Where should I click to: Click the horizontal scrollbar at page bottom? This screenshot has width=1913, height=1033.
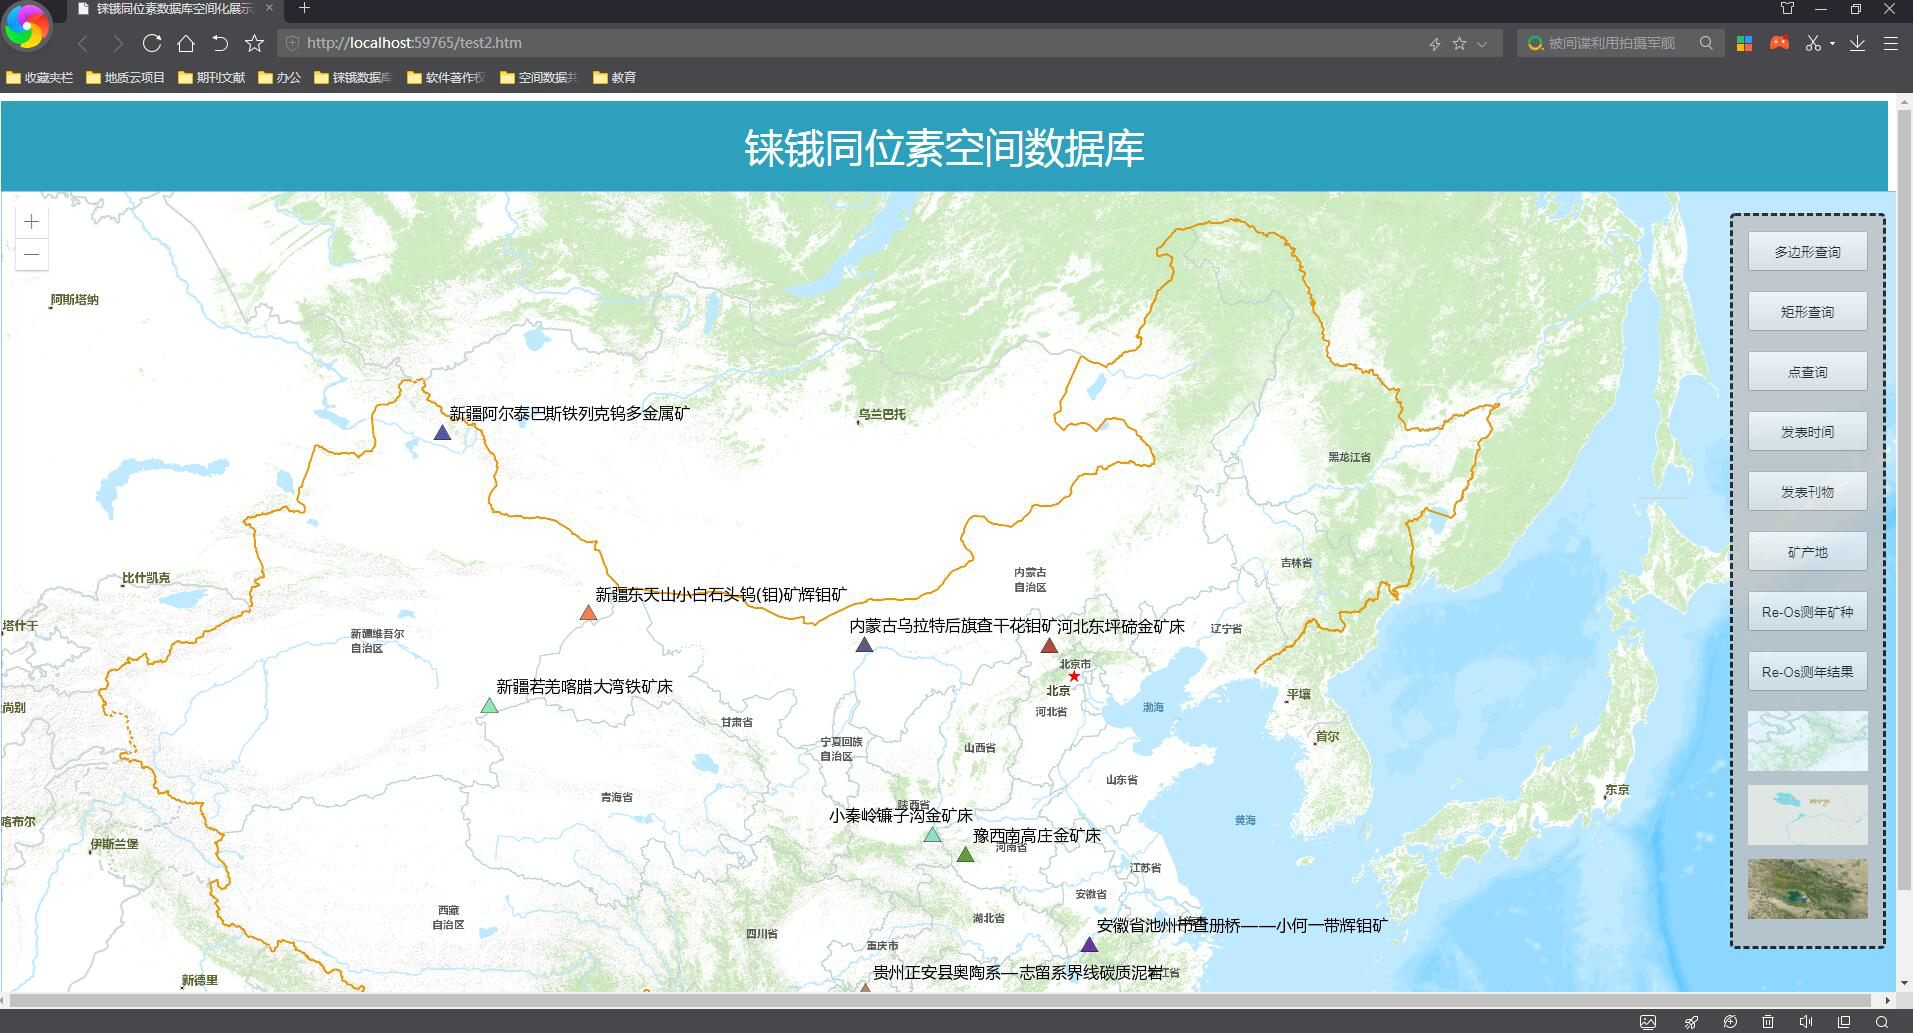[x=940, y=1000]
